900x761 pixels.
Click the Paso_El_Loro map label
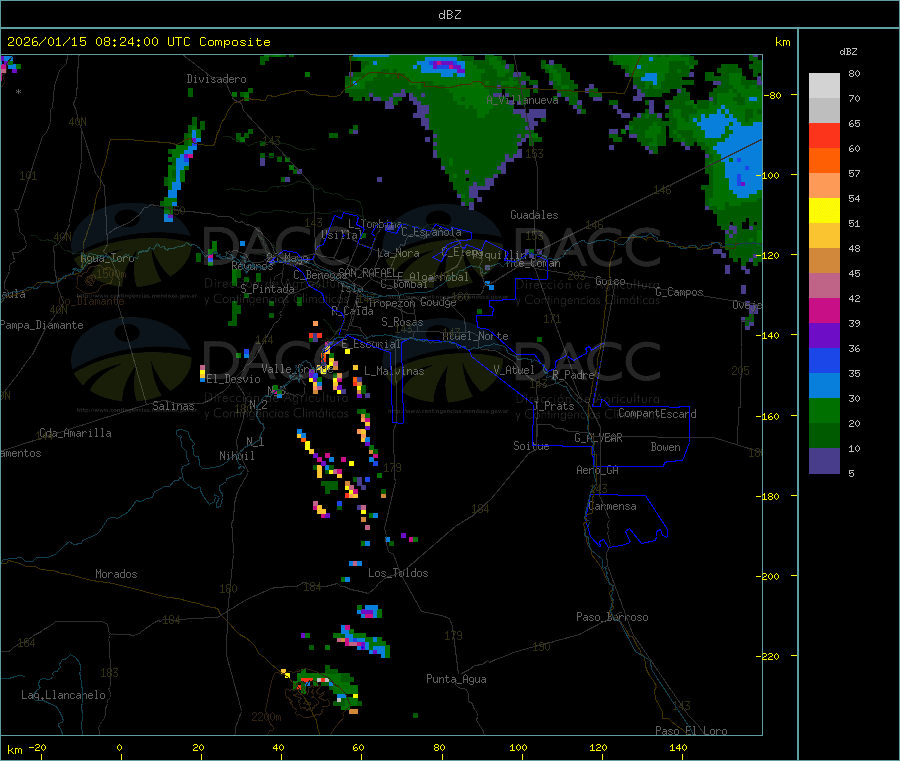point(691,730)
